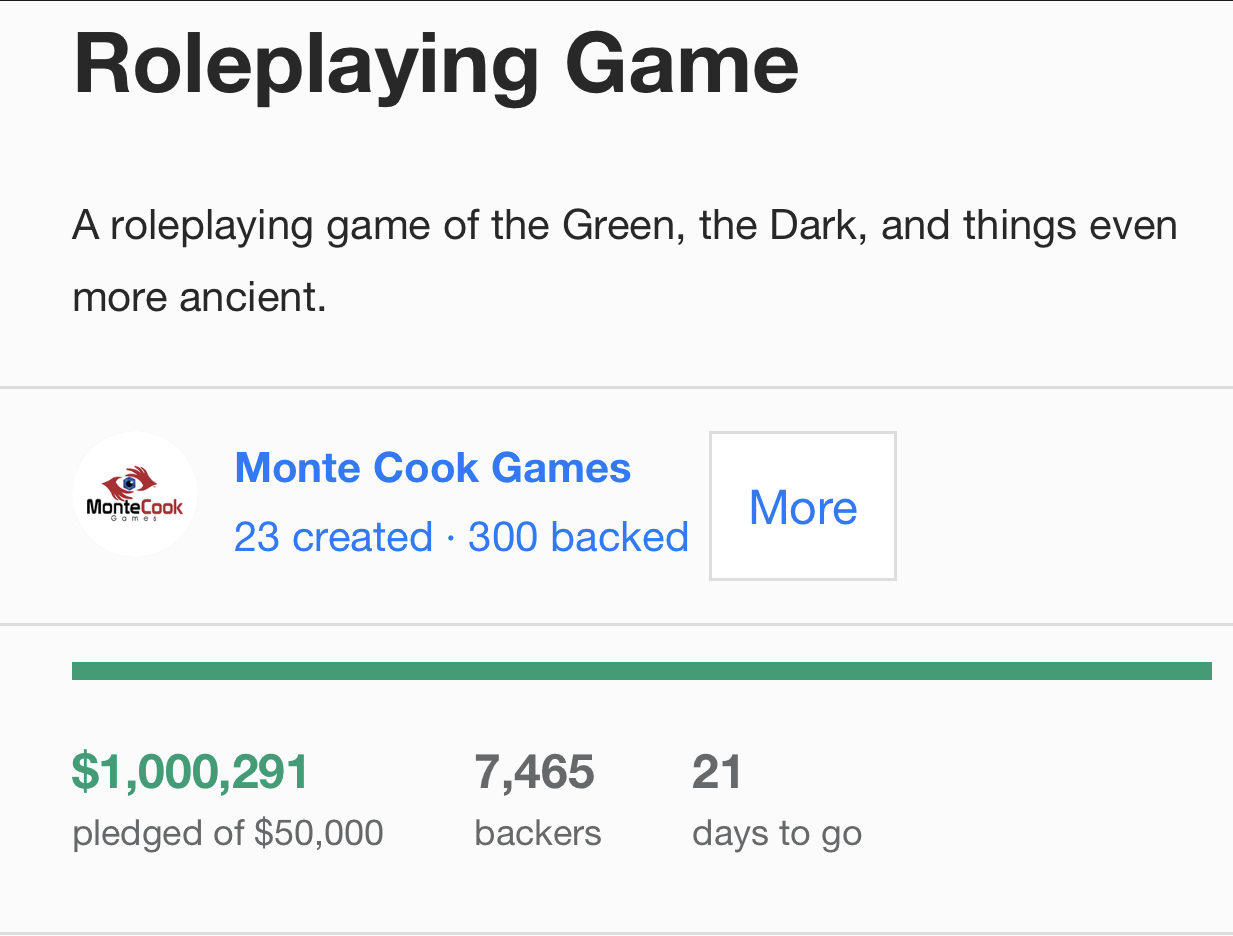Click the Monte Cook Games logo

135,494
